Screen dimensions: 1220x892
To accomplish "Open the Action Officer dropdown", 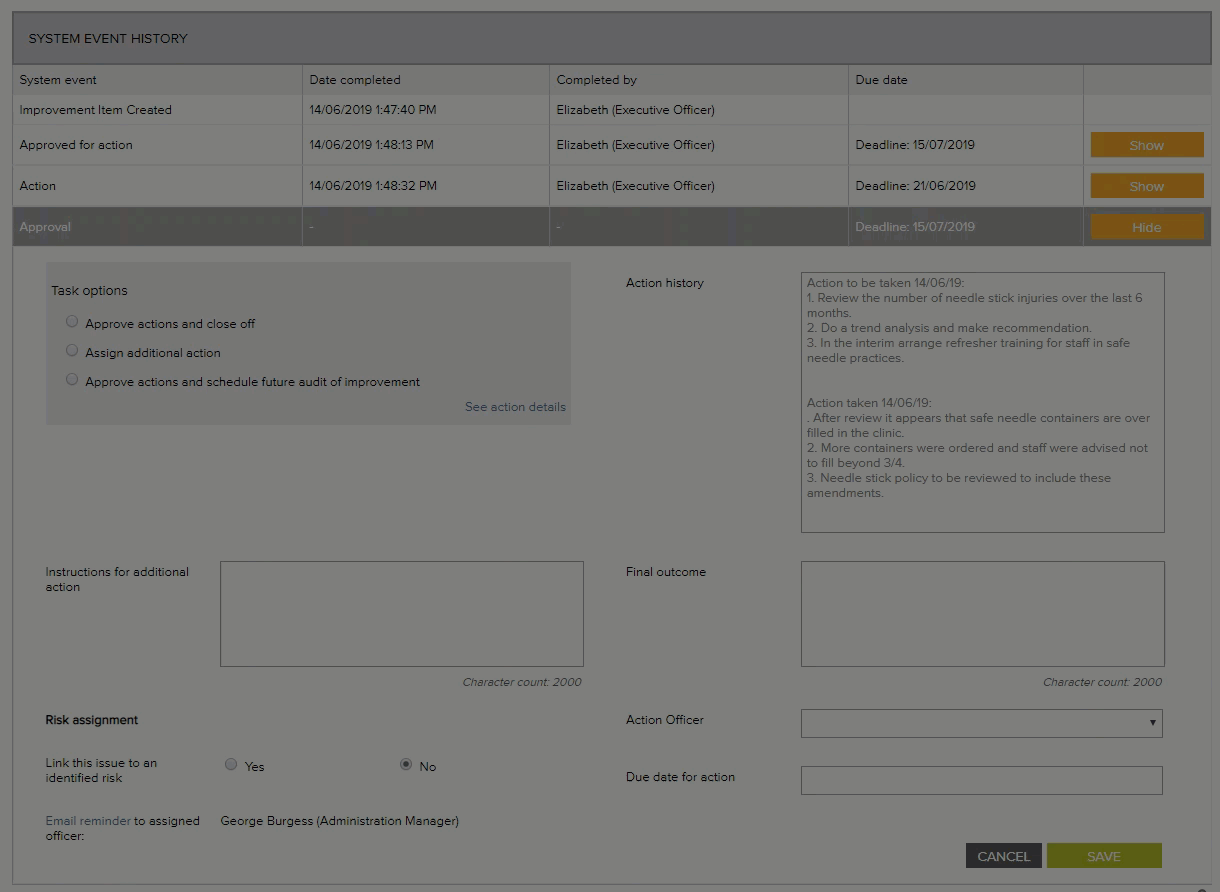I will click(981, 723).
